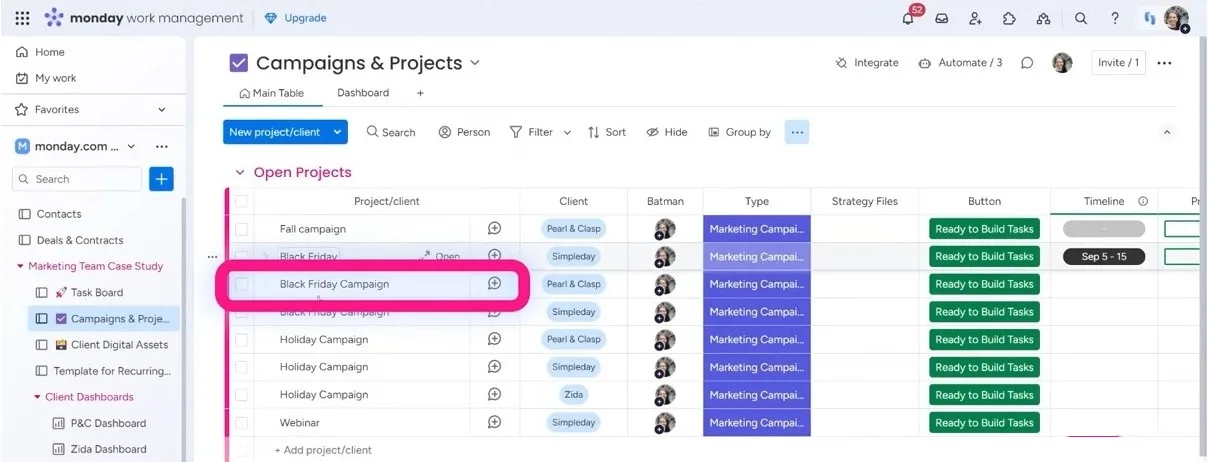Open the New project/client dropdown arrow
Viewport: 1208px width, 462px height.
338,132
